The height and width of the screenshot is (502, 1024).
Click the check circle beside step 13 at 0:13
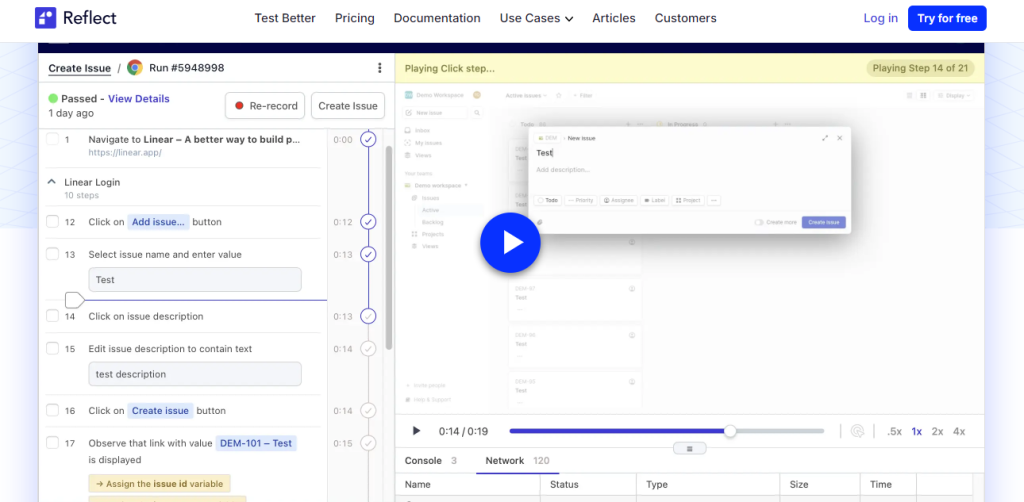tap(368, 254)
